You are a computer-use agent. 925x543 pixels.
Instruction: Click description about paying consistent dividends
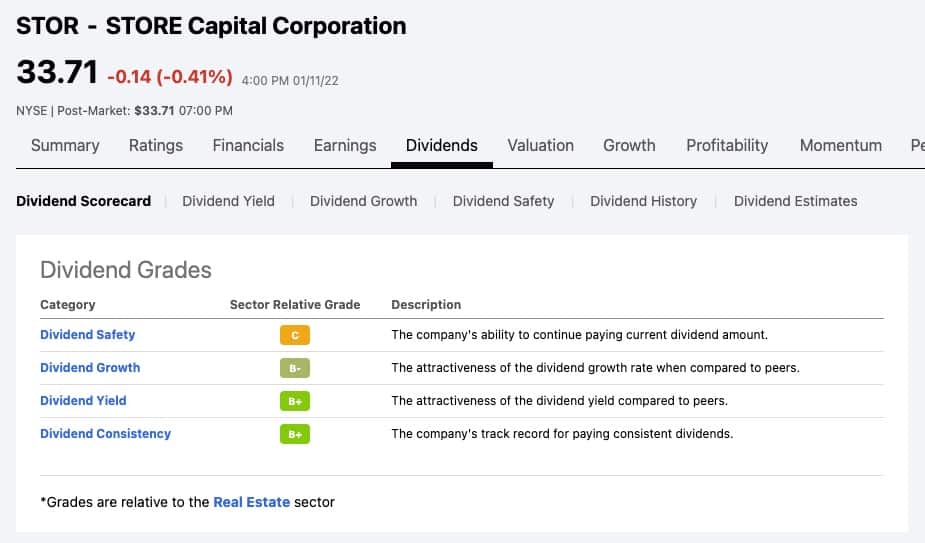coord(562,434)
